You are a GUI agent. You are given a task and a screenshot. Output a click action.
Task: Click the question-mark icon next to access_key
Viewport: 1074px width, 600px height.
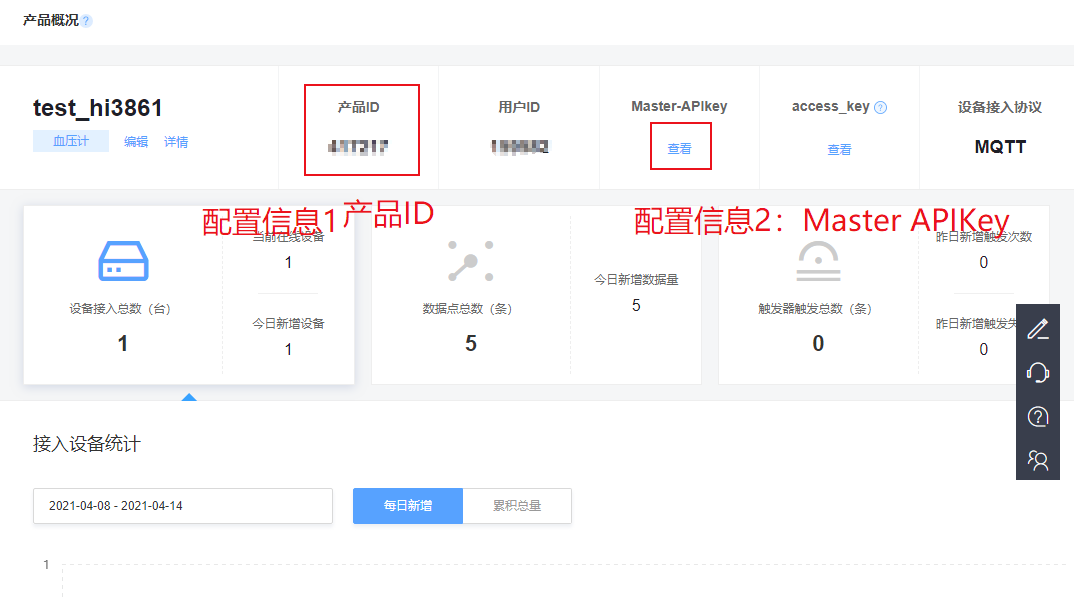pos(880,106)
